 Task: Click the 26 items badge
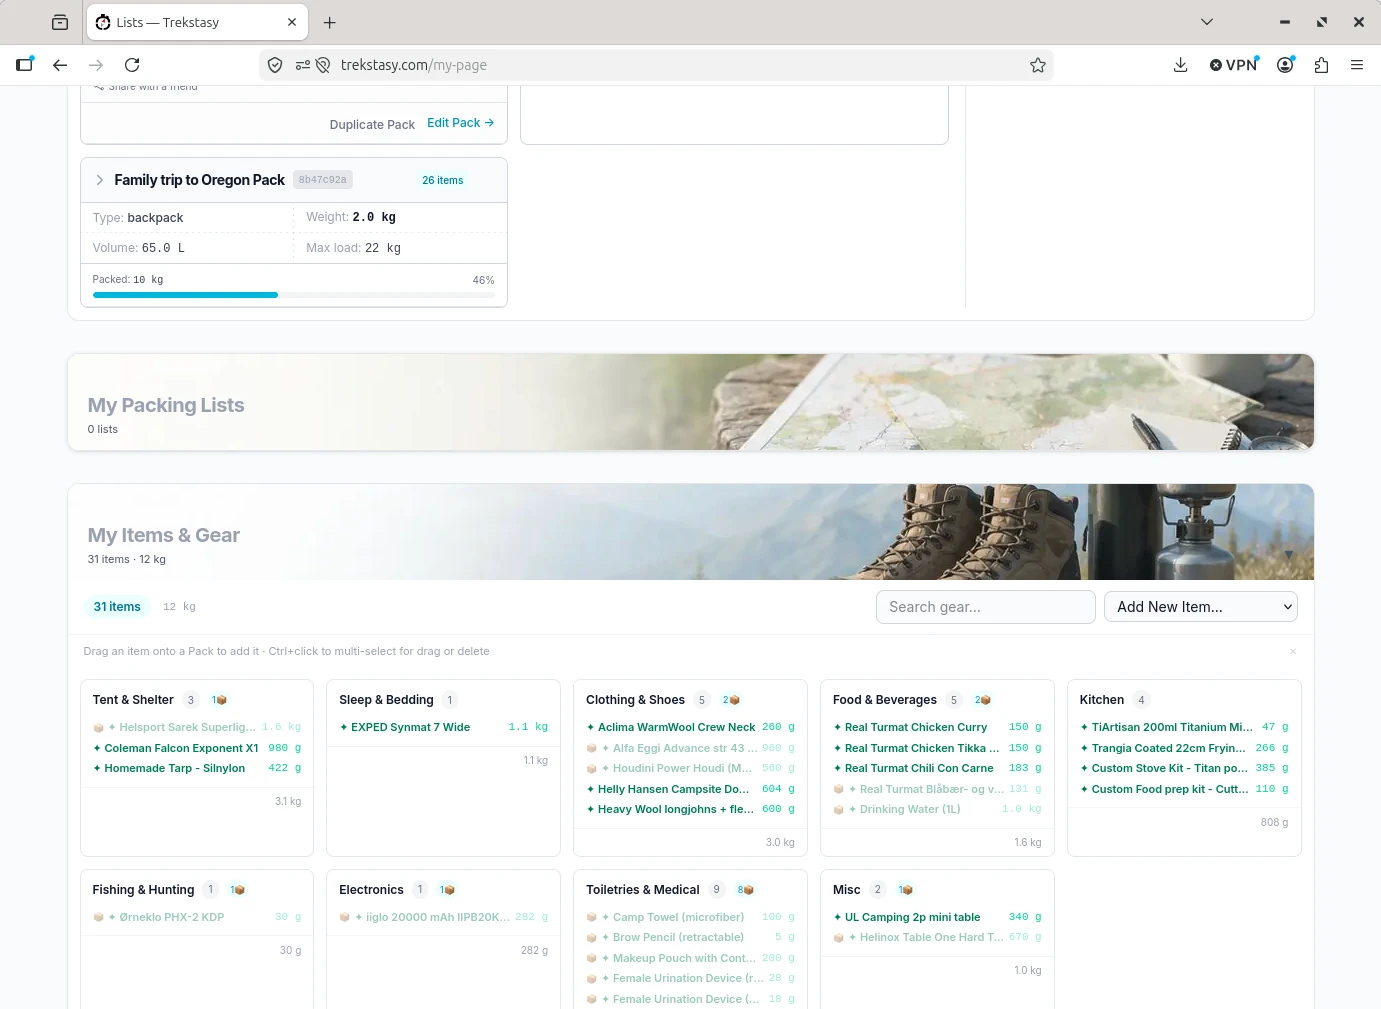(x=443, y=180)
